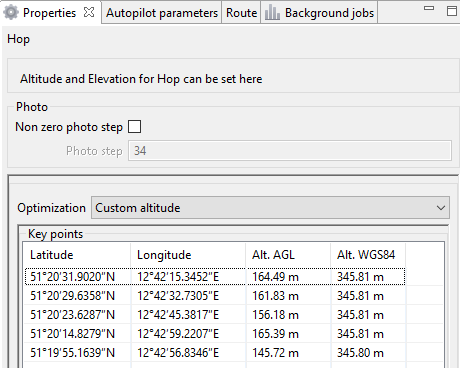Click the Background jobs bar chart icon
460x368 pixels.
(272, 13)
